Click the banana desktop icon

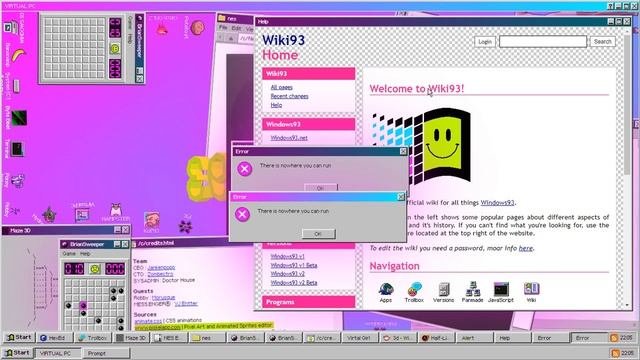pyautogui.click(x=18, y=55)
